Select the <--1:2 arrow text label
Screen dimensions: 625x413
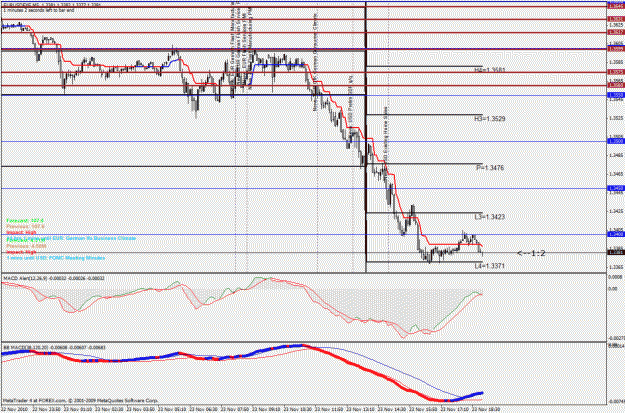point(531,253)
